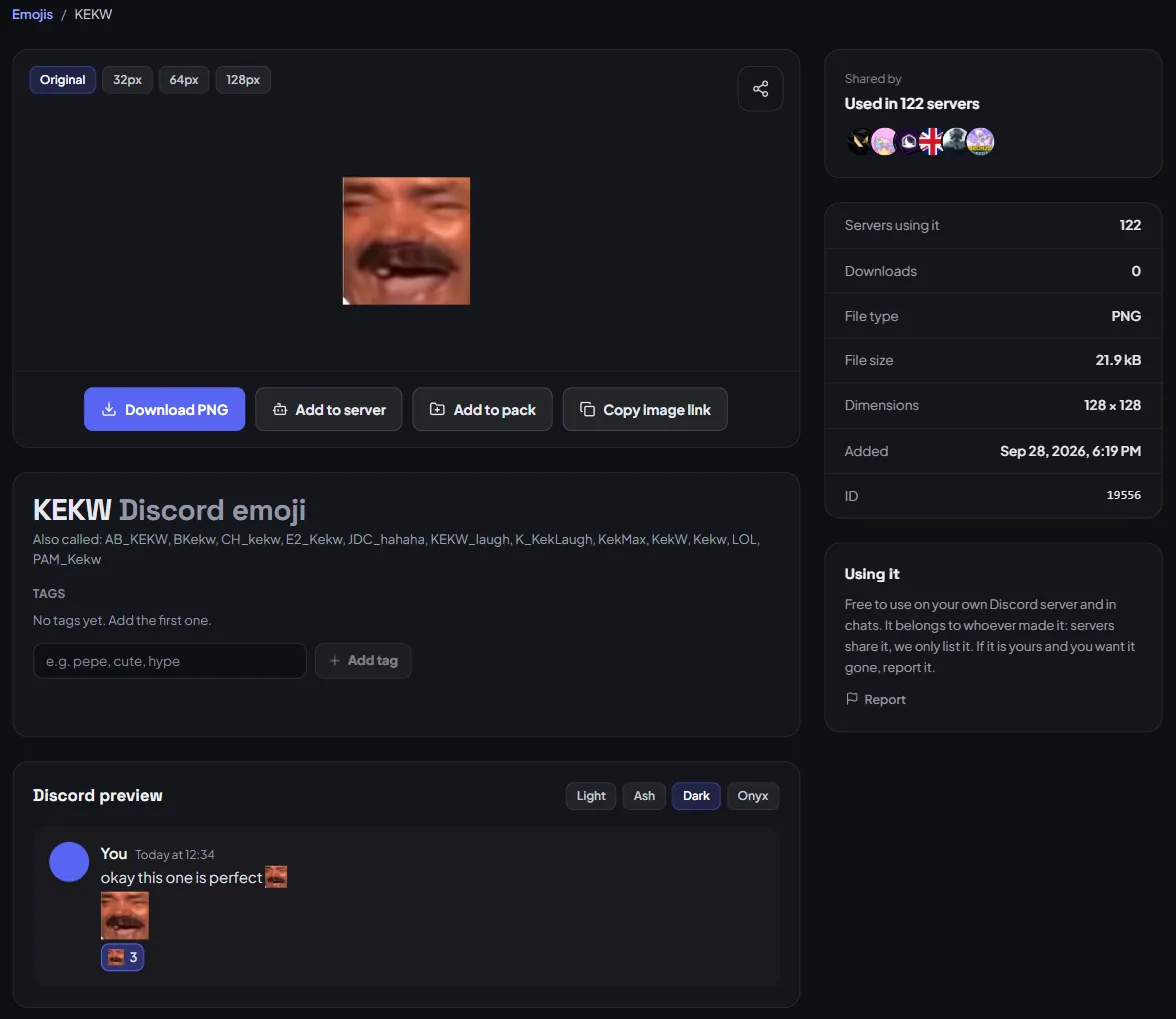The image size is (1176, 1019).
Task: Click the Add tag button
Action: click(x=363, y=661)
